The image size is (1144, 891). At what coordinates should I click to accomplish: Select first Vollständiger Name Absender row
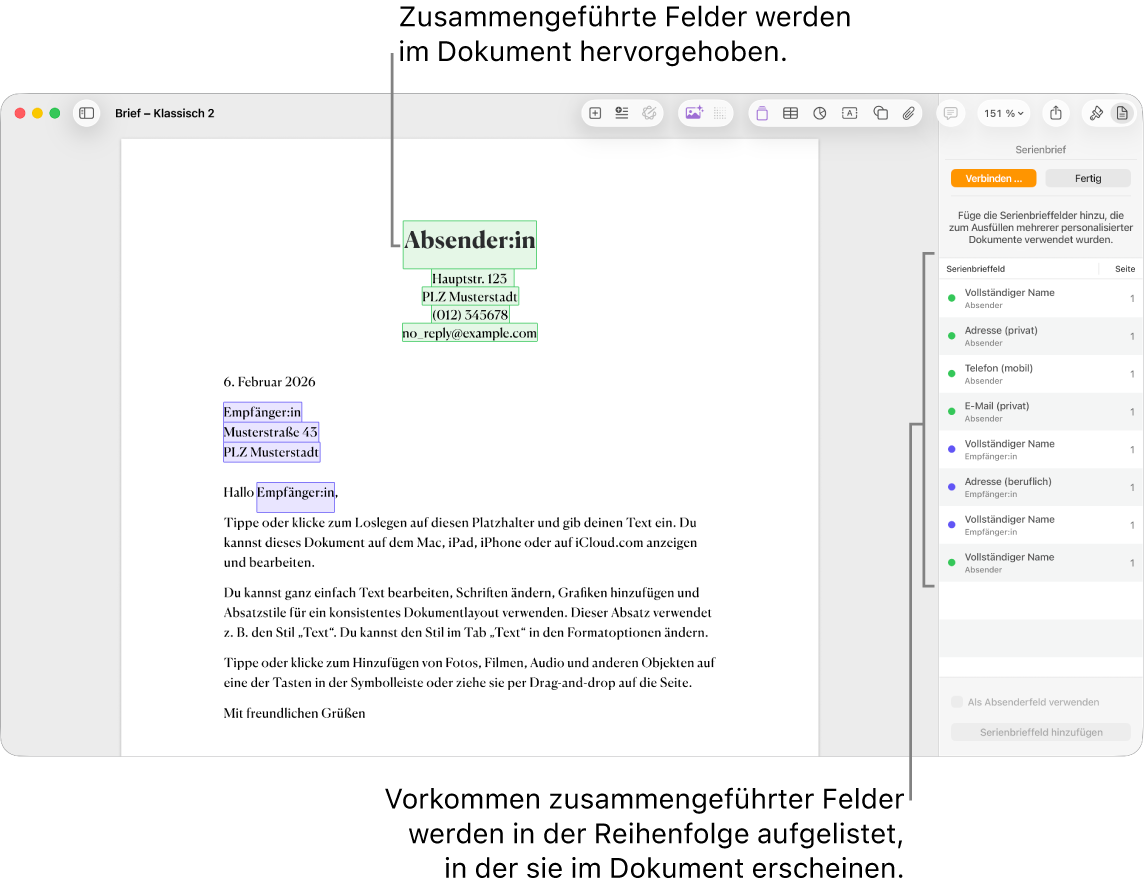point(1040,298)
